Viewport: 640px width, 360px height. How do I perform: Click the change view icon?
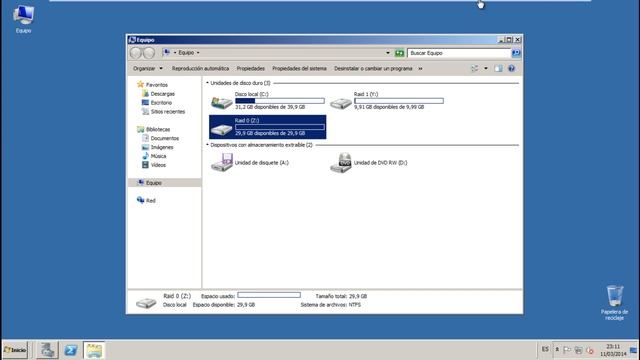click(x=474, y=69)
